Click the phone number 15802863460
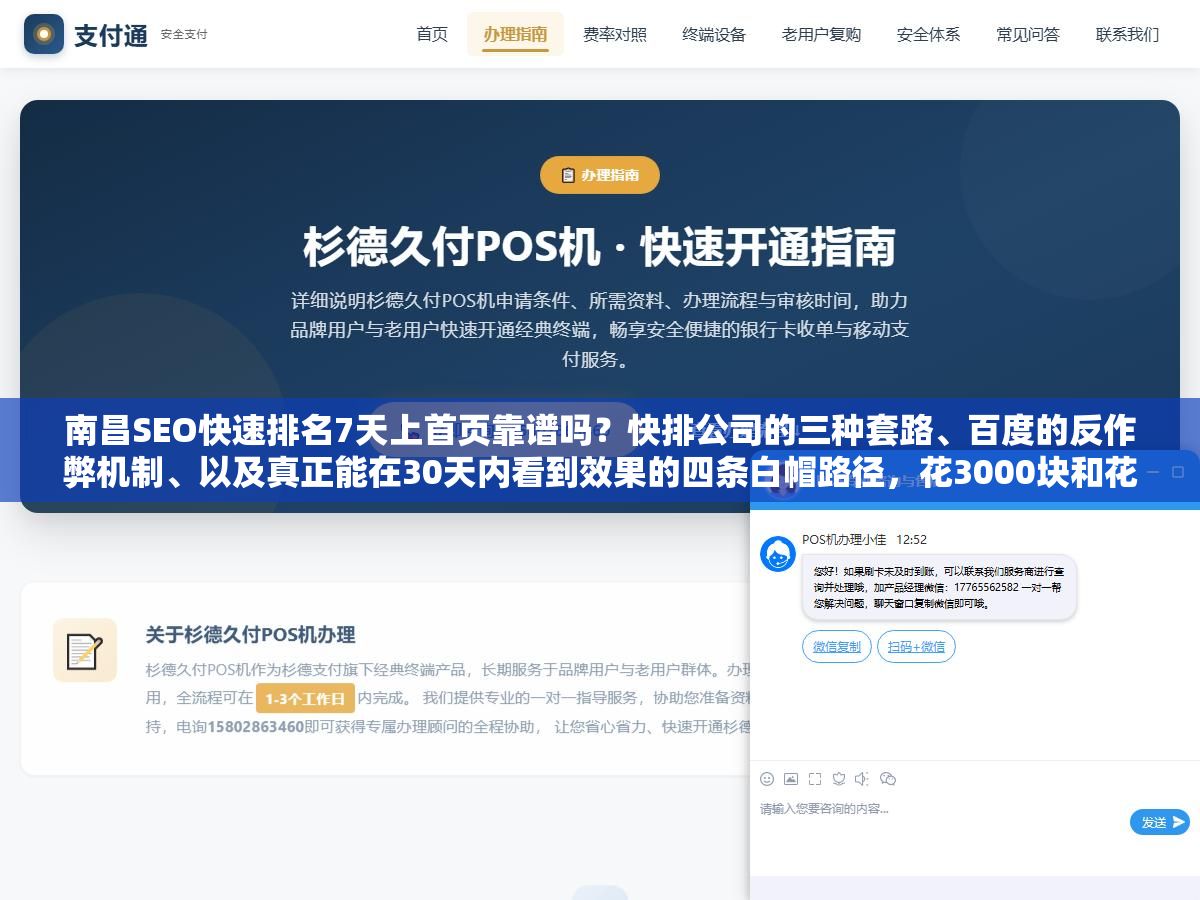 coord(255,727)
